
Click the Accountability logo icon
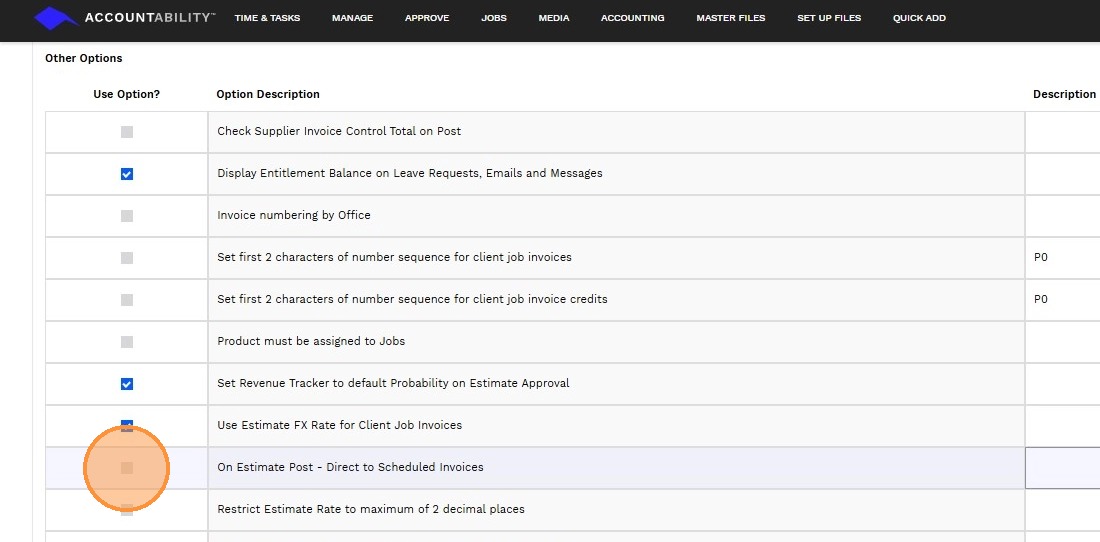tap(56, 18)
